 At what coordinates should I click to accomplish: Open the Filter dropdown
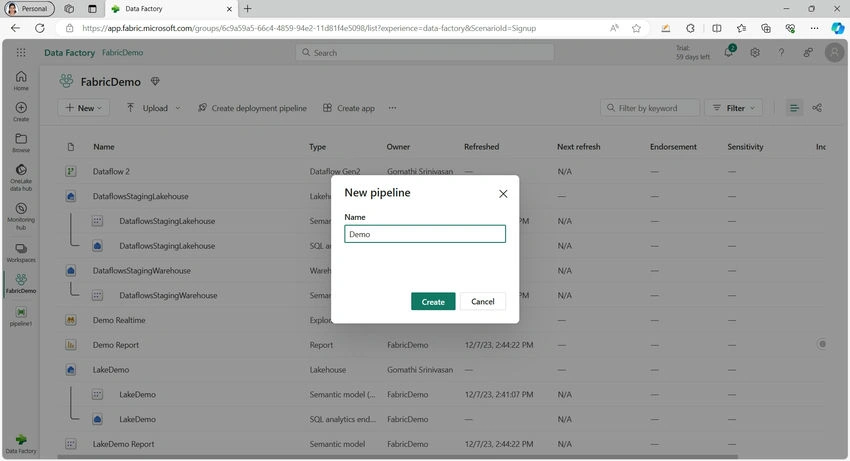[x=733, y=108]
